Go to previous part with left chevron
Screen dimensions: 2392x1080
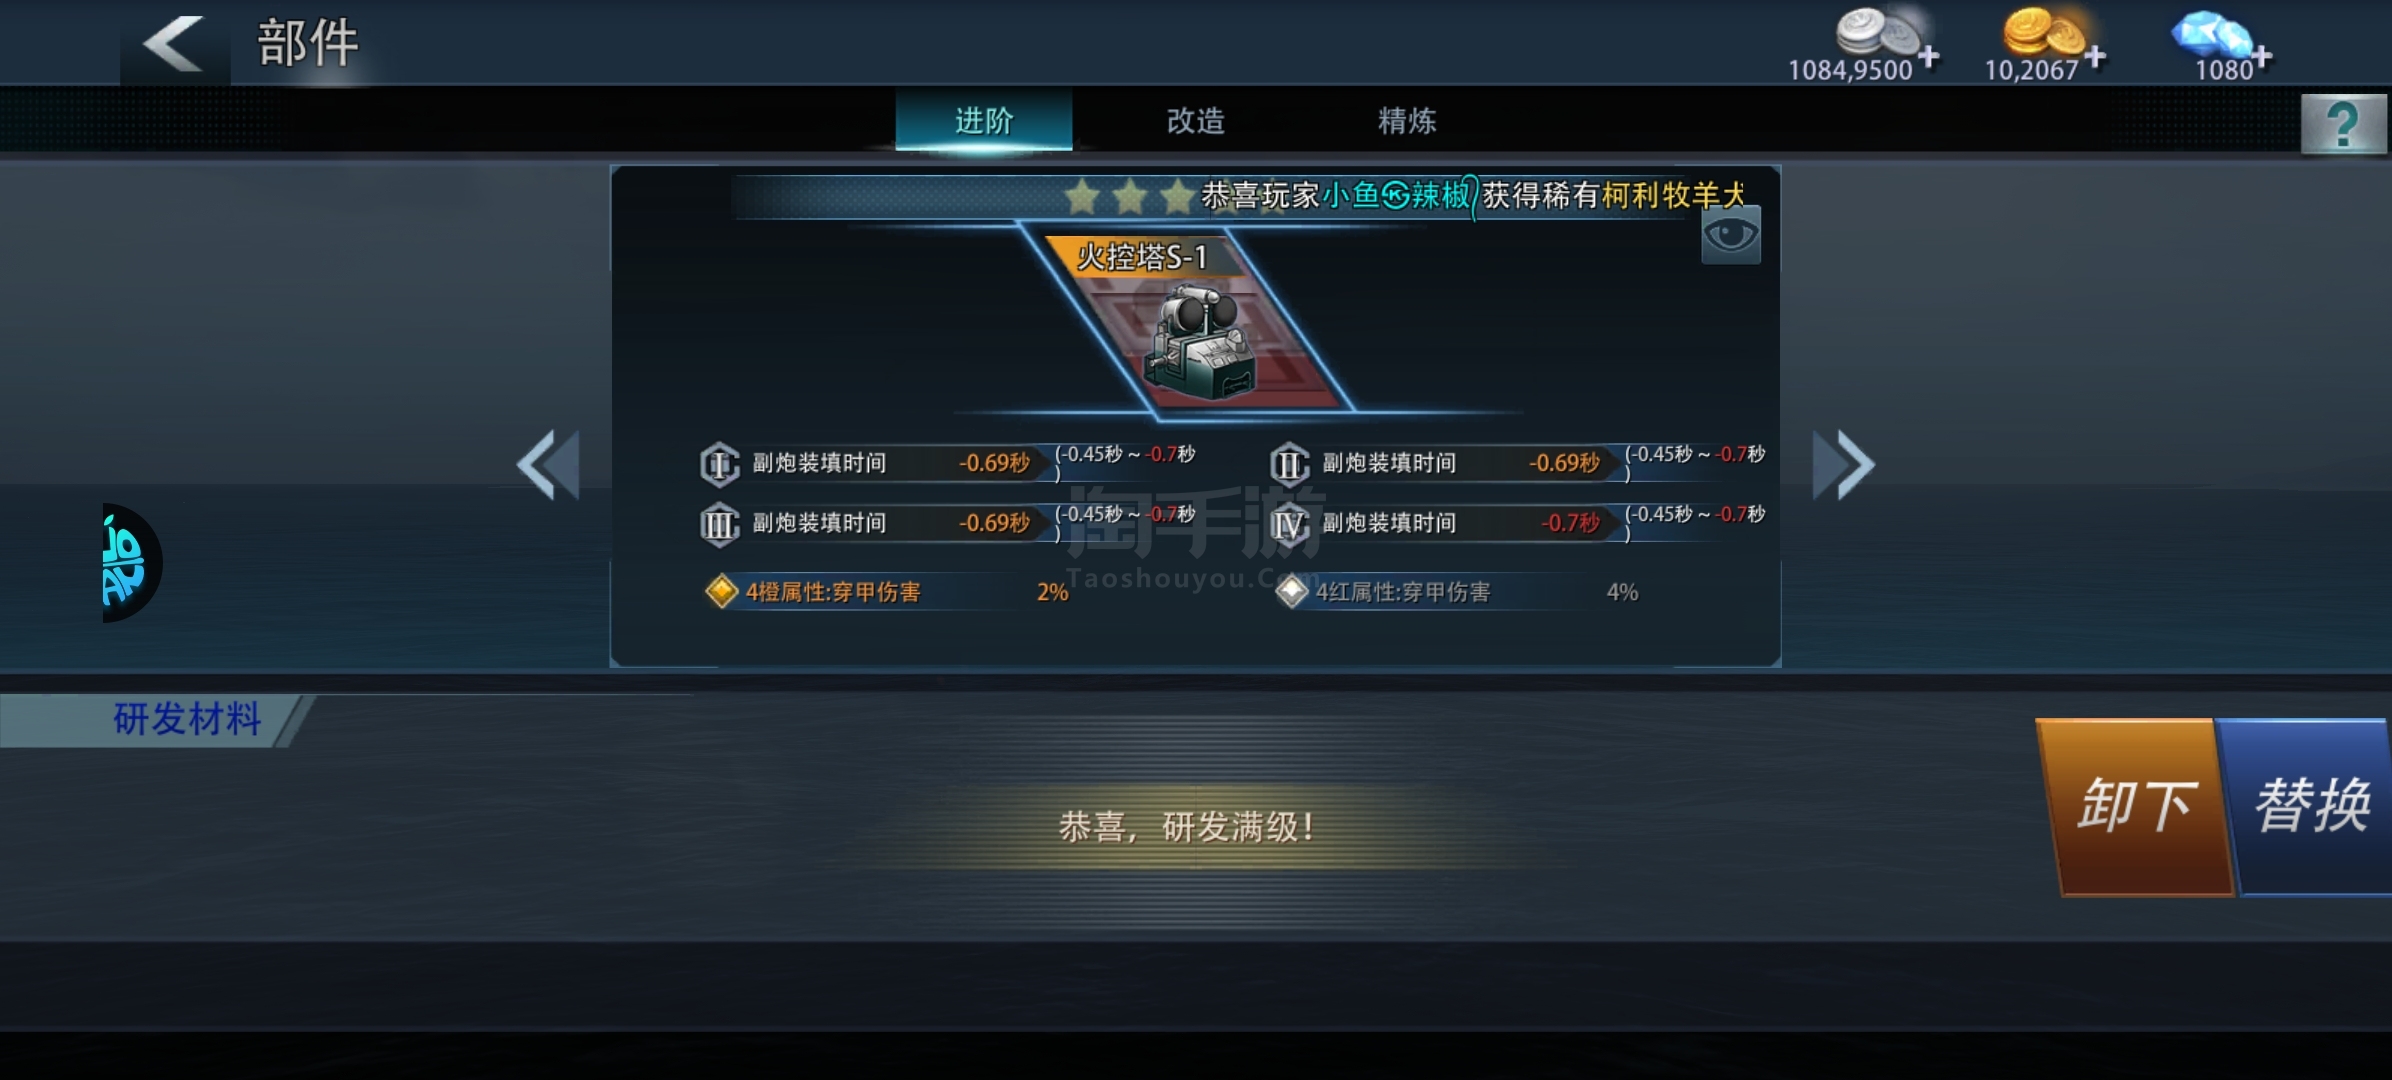(549, 464)
